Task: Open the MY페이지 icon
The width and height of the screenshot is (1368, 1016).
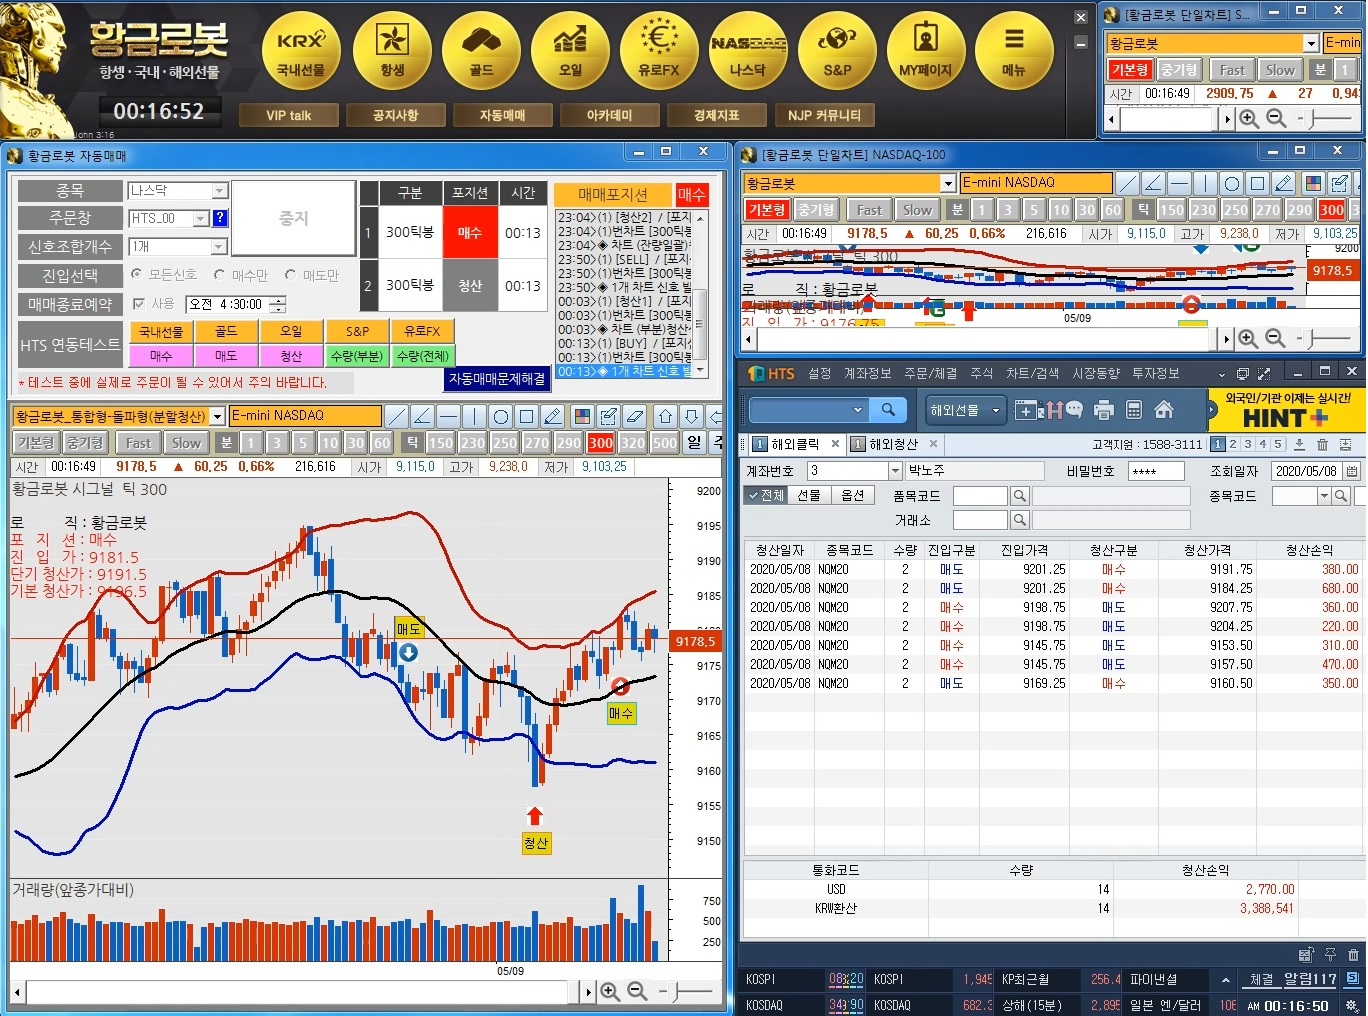Action: [x=926, y=52]
